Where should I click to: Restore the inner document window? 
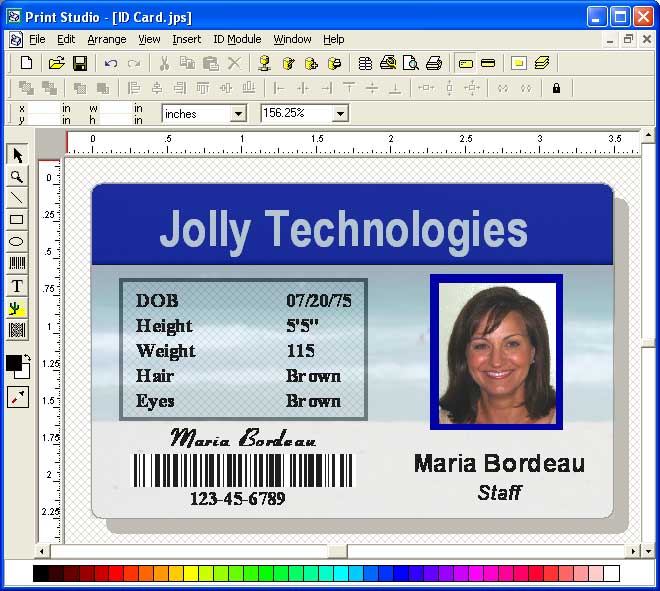[x=628, y=39]
